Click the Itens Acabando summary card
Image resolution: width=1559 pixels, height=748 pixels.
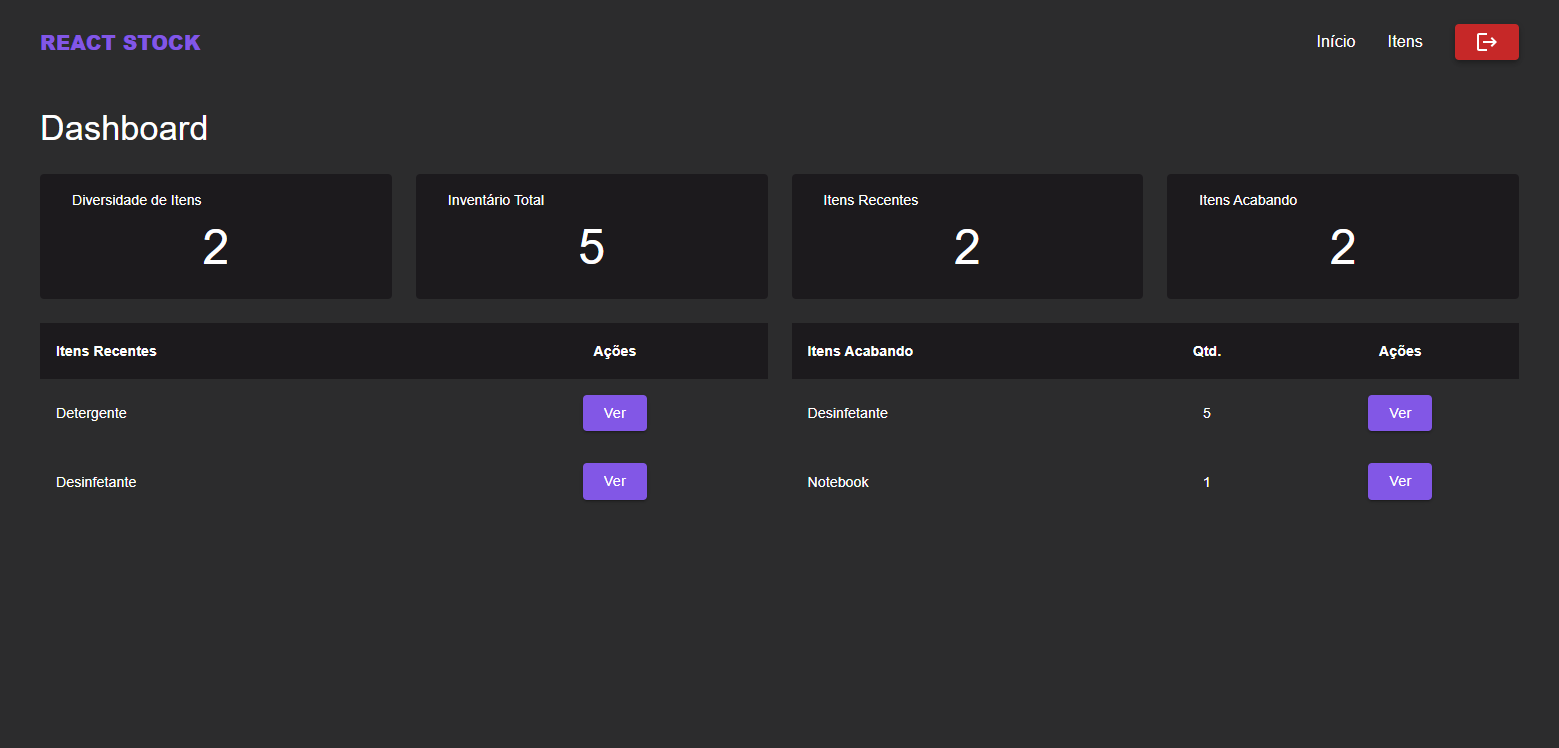[1342, 236]
